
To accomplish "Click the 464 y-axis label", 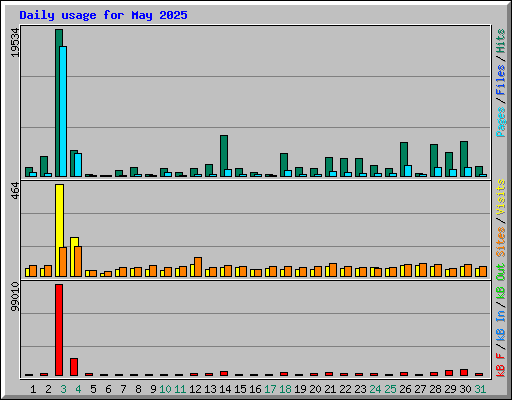I will pos(15,191).
